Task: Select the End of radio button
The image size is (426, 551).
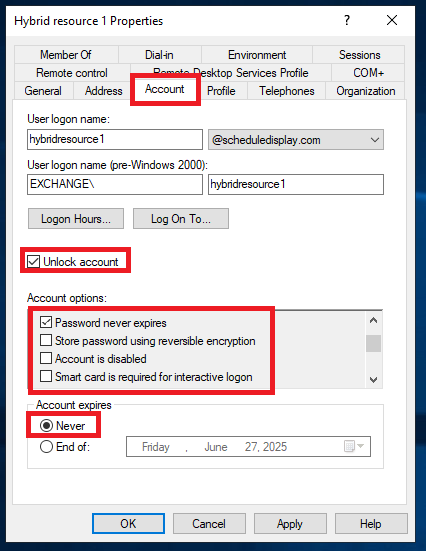Action: pyautogui.click(x=46, y=447)
